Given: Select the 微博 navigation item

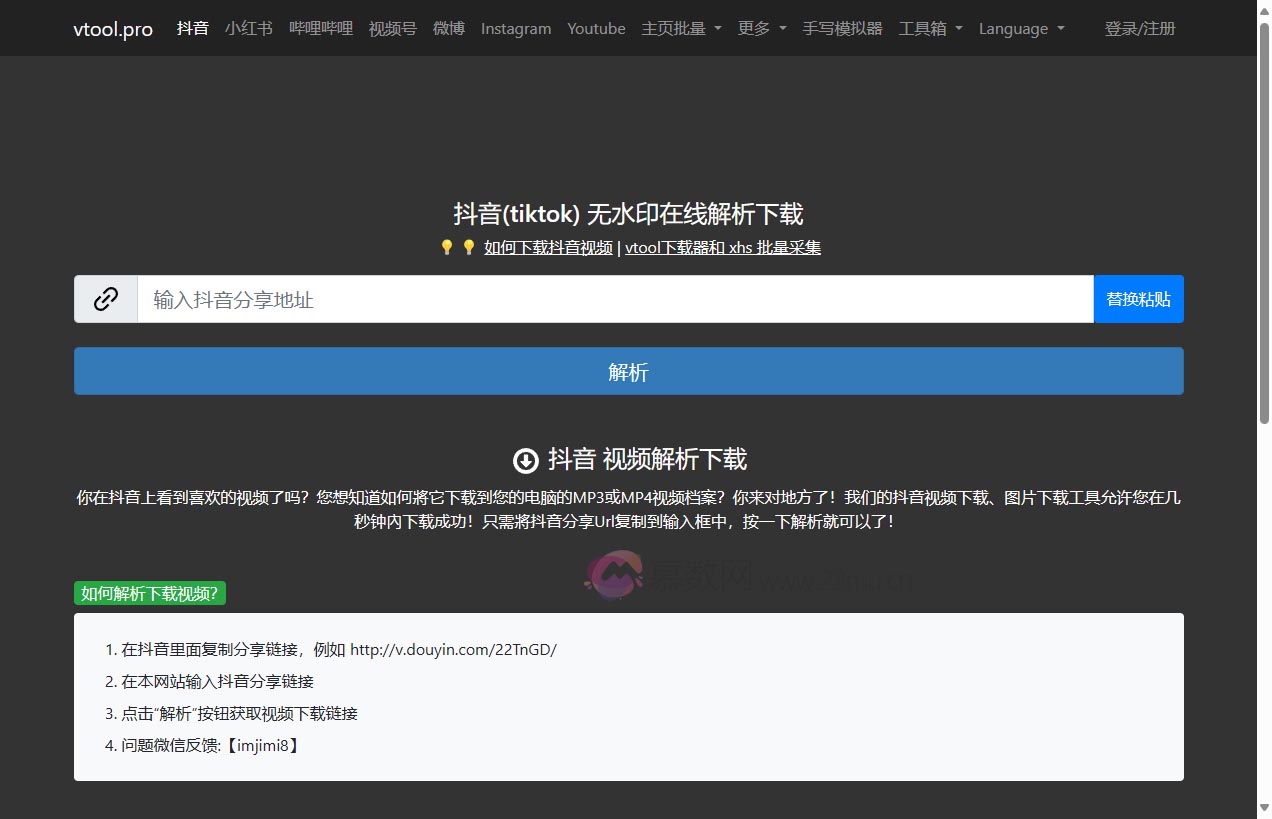Looking at the screenshot, I should click(x=448, y=29).
